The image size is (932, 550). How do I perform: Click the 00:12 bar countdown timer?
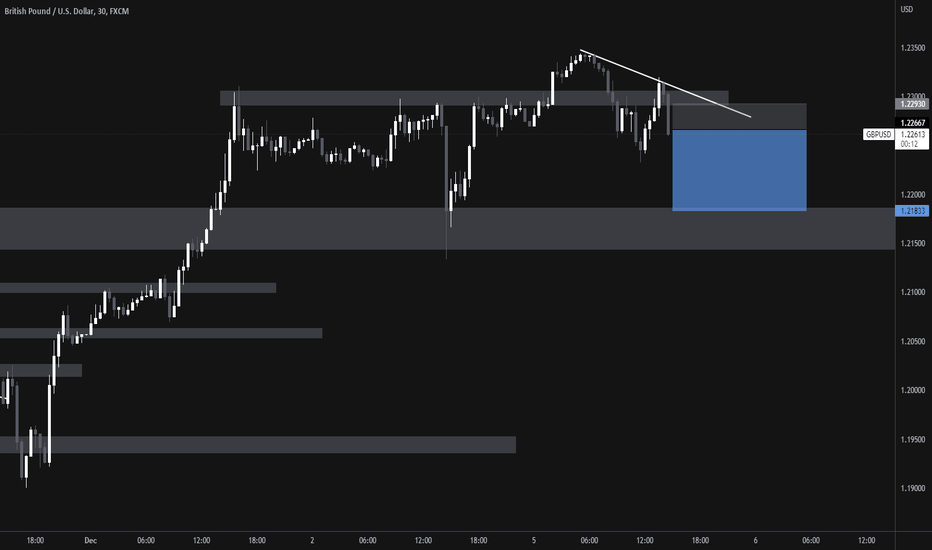pyautogui.click(x=909, y=144)
